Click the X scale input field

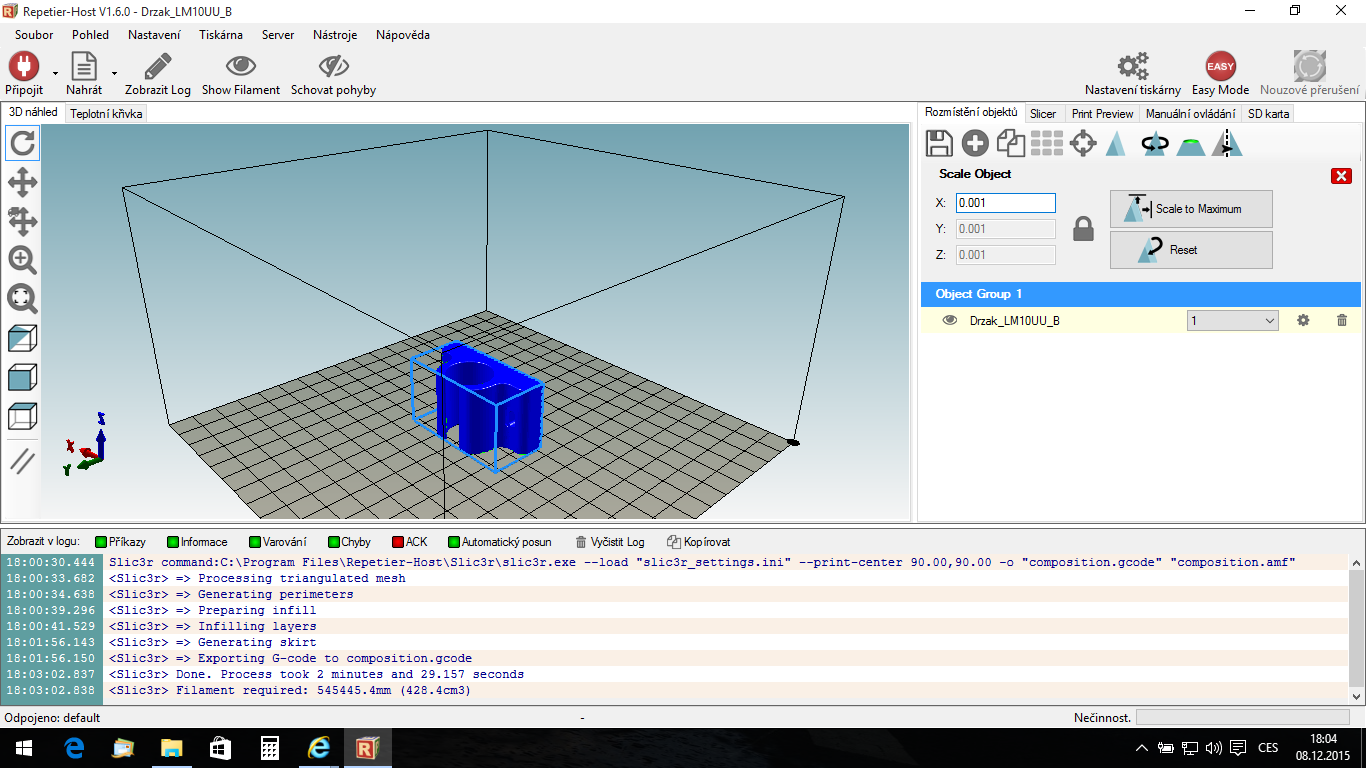pos(1005,203)
